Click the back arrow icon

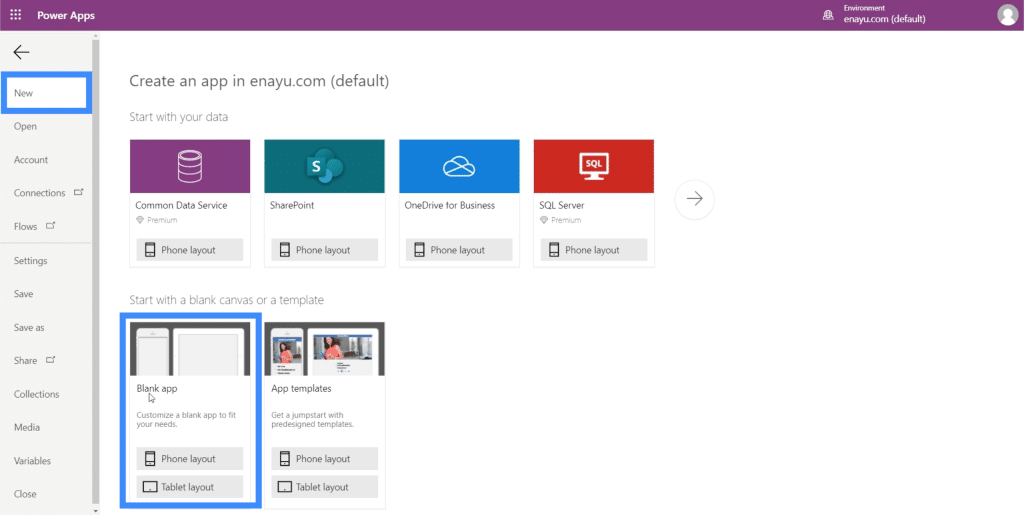coord(22,52)
